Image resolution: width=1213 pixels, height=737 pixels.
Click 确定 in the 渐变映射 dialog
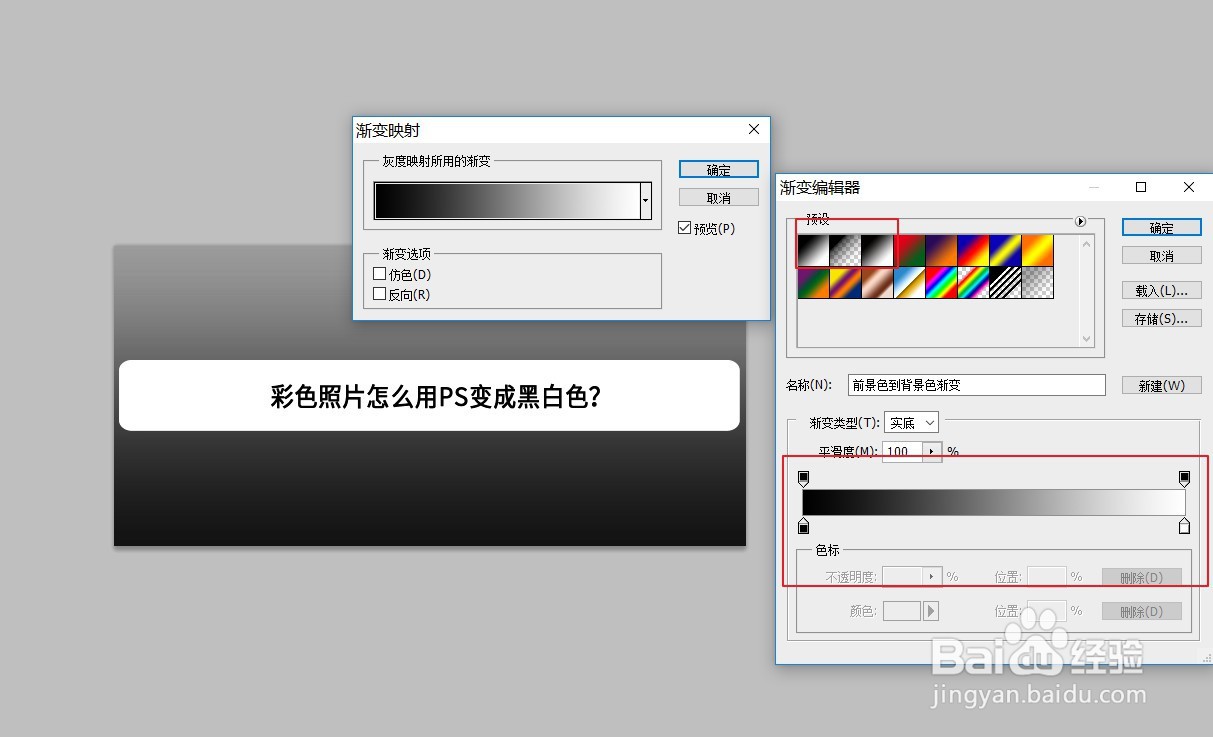[718, 170]
